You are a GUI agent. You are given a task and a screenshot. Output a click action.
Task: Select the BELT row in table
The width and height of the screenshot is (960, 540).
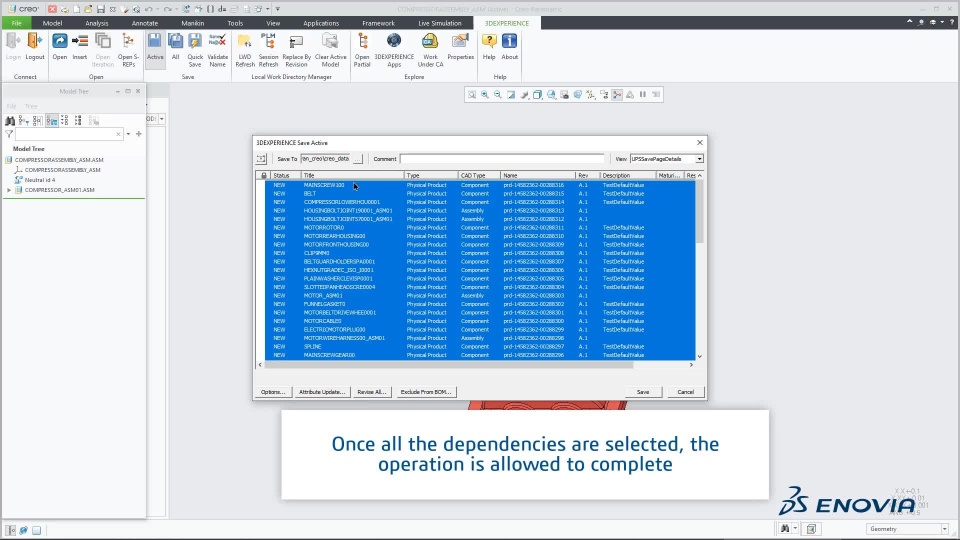tap(480, 193)
